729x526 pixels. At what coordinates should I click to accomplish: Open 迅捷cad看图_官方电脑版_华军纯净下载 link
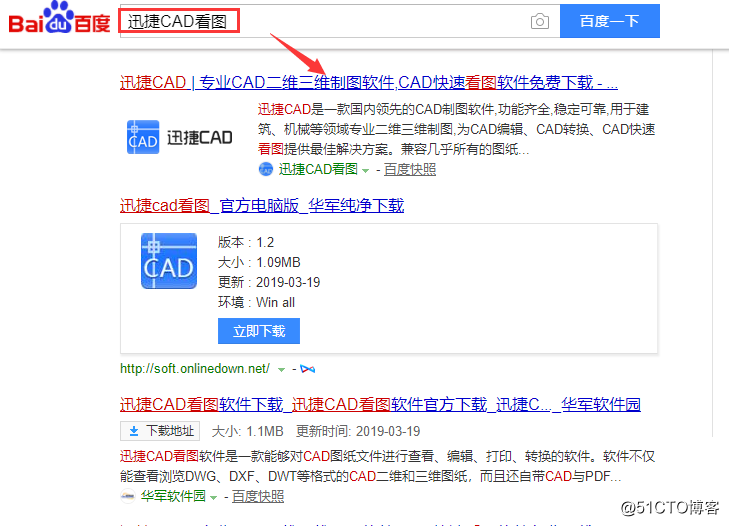pos(262,205)
